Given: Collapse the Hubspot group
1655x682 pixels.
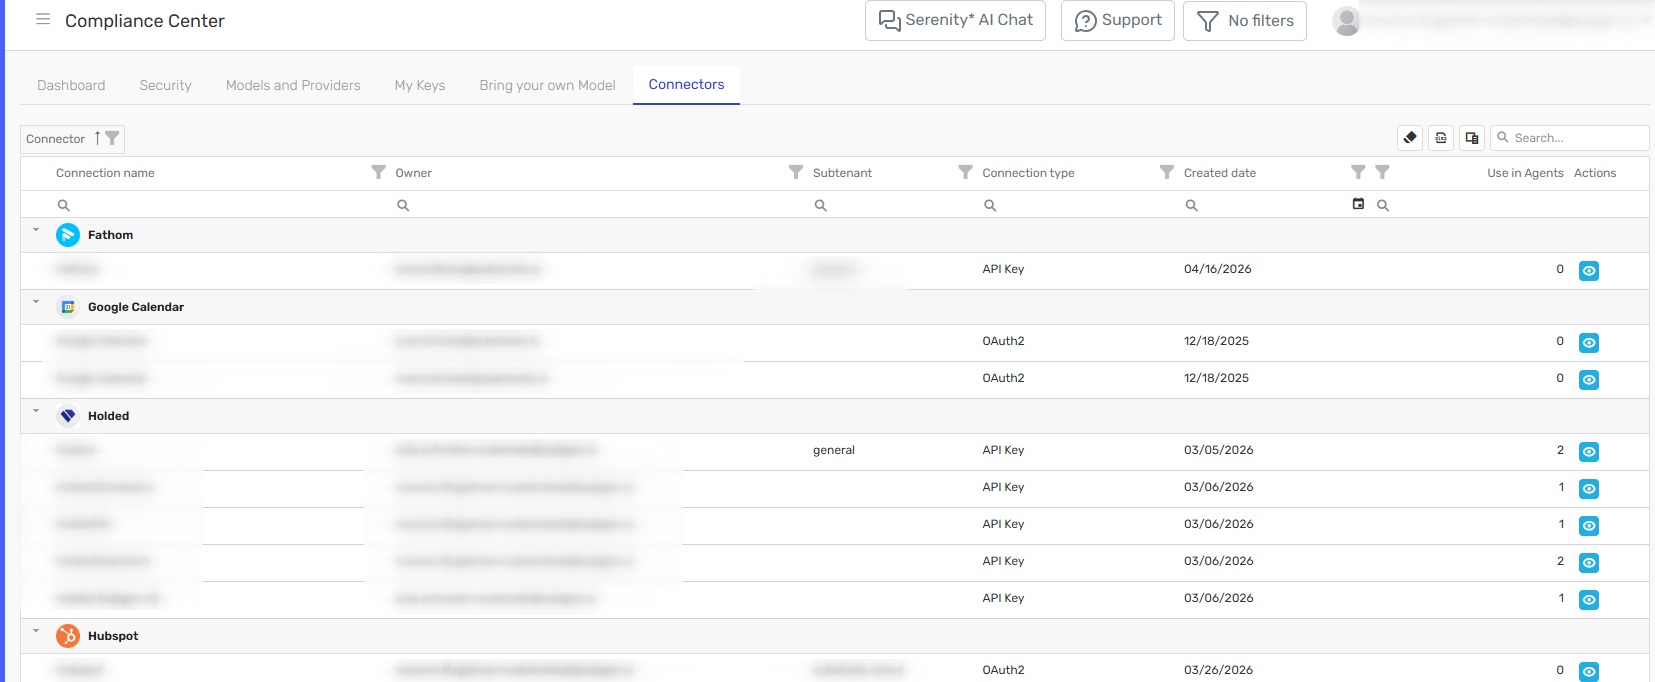Looking at the screenshot, I should (36, 631).
